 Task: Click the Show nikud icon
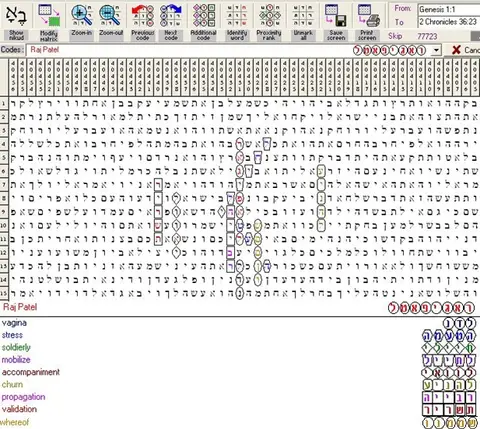tap(16, 16)
